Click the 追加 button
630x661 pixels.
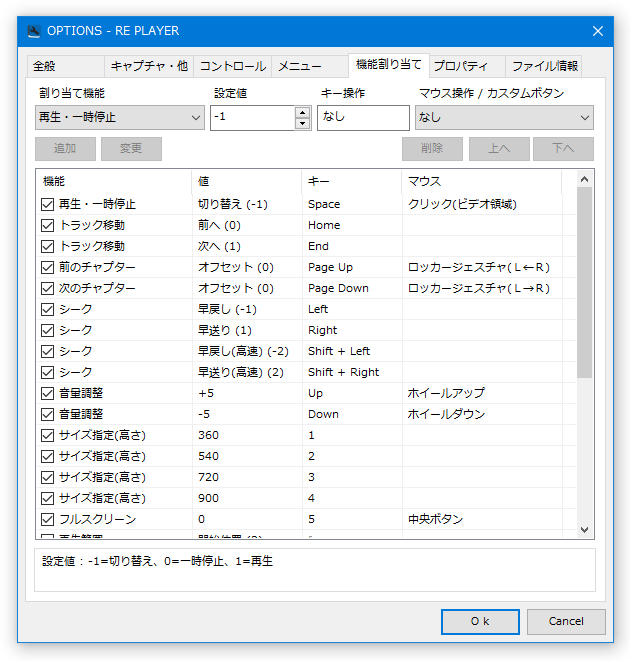65,149
